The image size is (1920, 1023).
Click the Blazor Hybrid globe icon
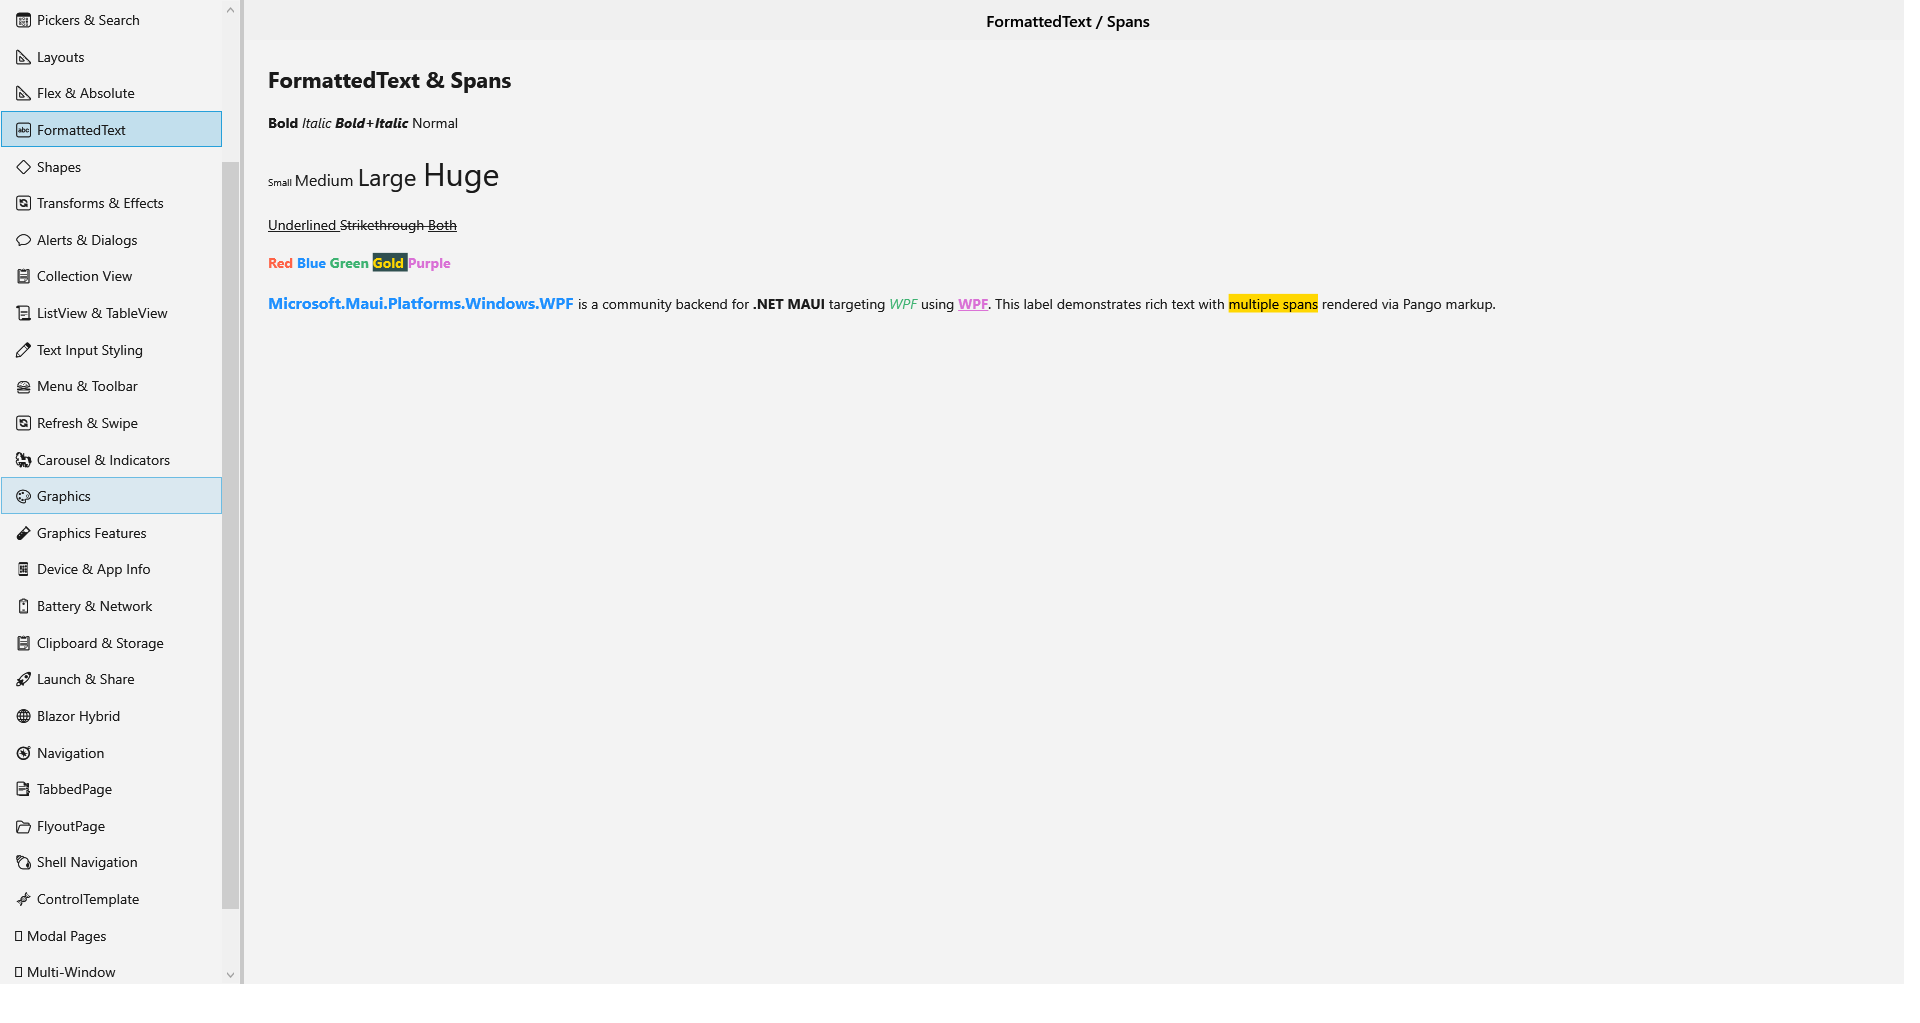pyautogui.click(x=24, y=716)
